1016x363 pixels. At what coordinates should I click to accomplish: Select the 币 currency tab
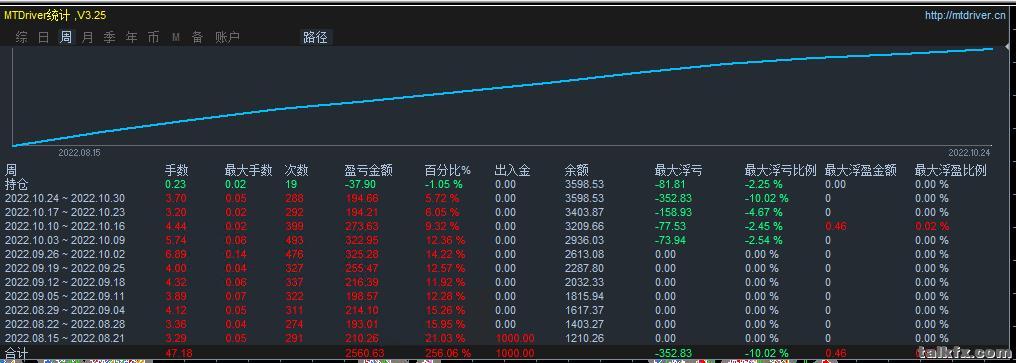pyautogui.click(x=154, y=38)
